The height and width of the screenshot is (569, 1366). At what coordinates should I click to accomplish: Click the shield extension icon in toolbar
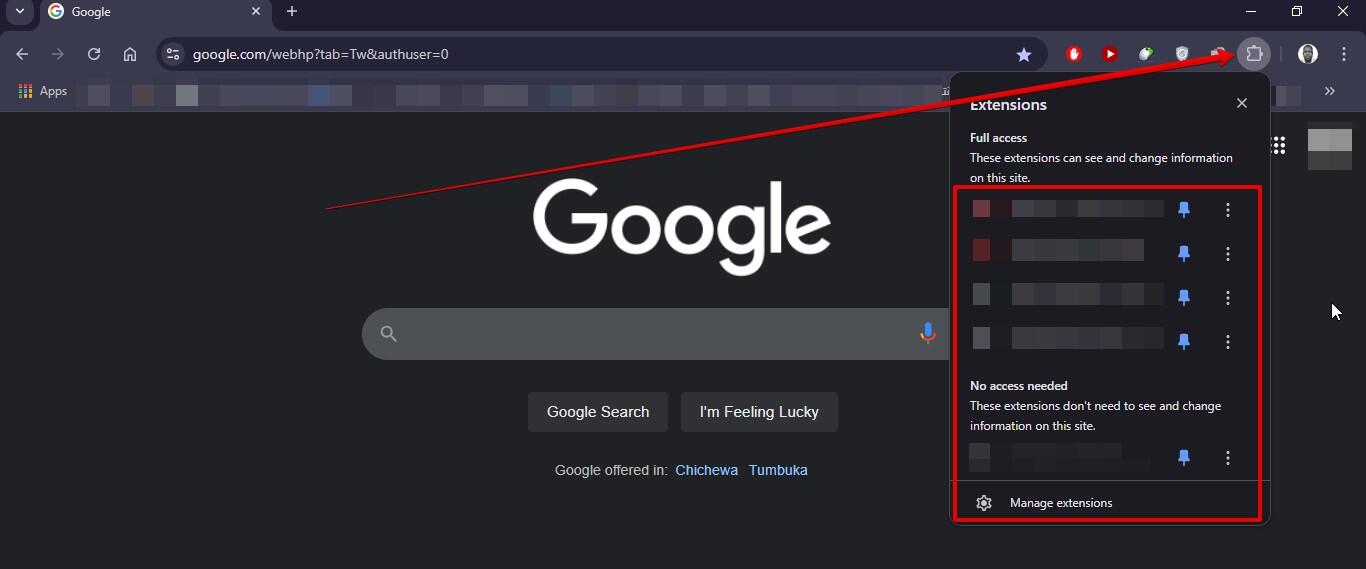[1182, 54]
